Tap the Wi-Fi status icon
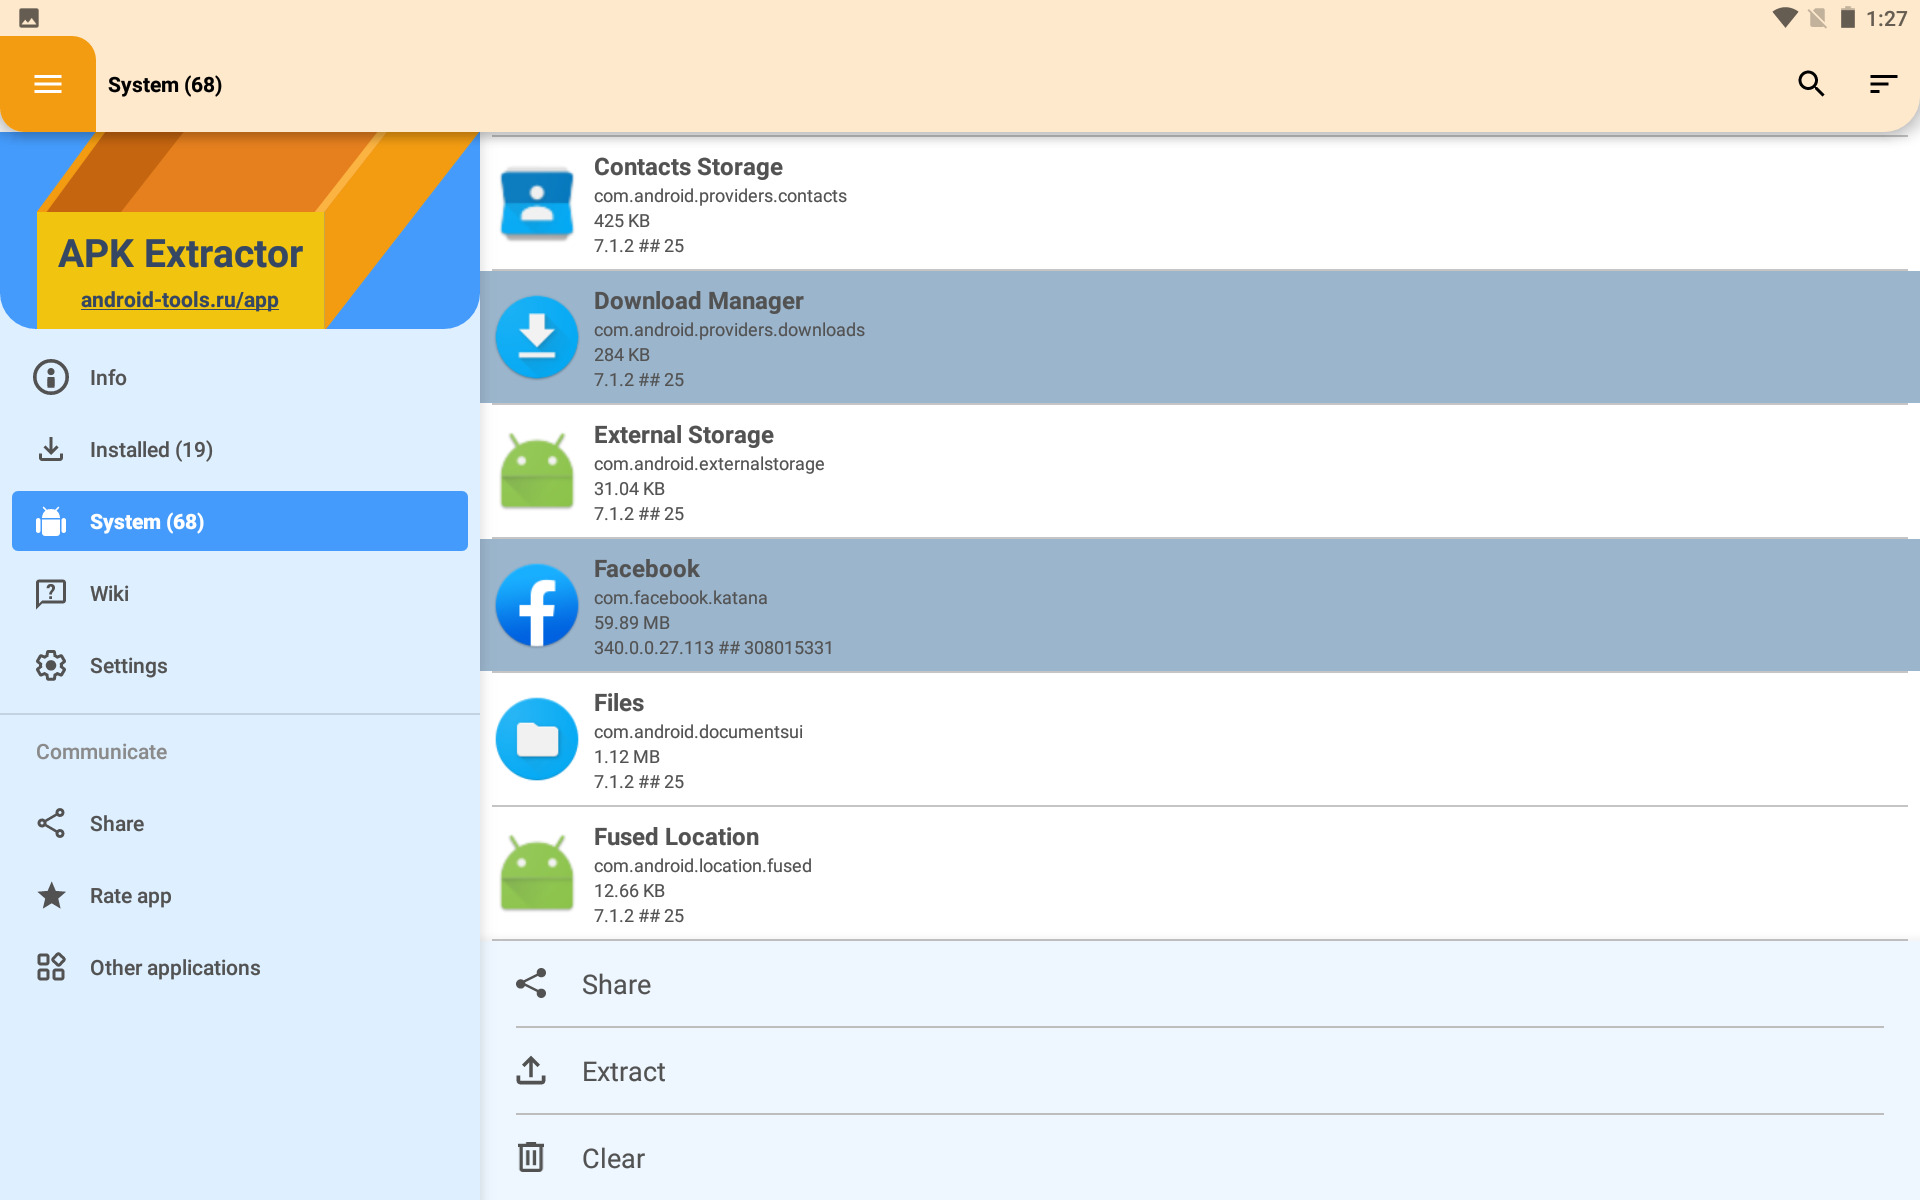The image size is (1920, 1200). tap(1785, 18)
